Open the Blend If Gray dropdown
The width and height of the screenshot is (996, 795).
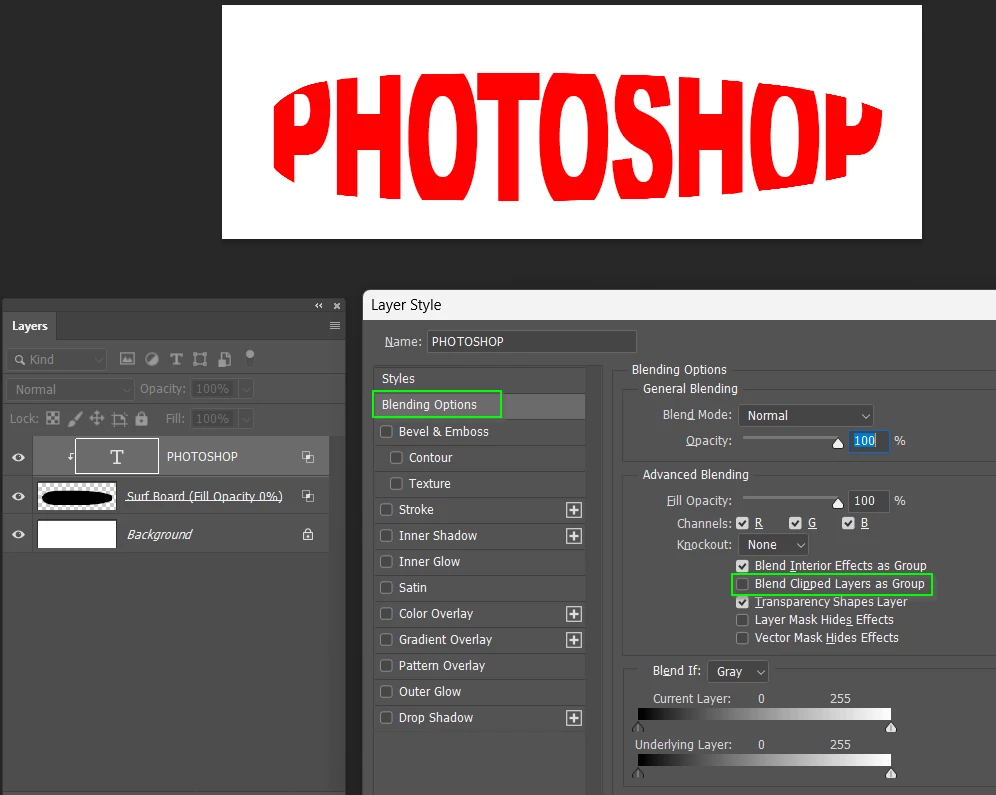(738, 671)
